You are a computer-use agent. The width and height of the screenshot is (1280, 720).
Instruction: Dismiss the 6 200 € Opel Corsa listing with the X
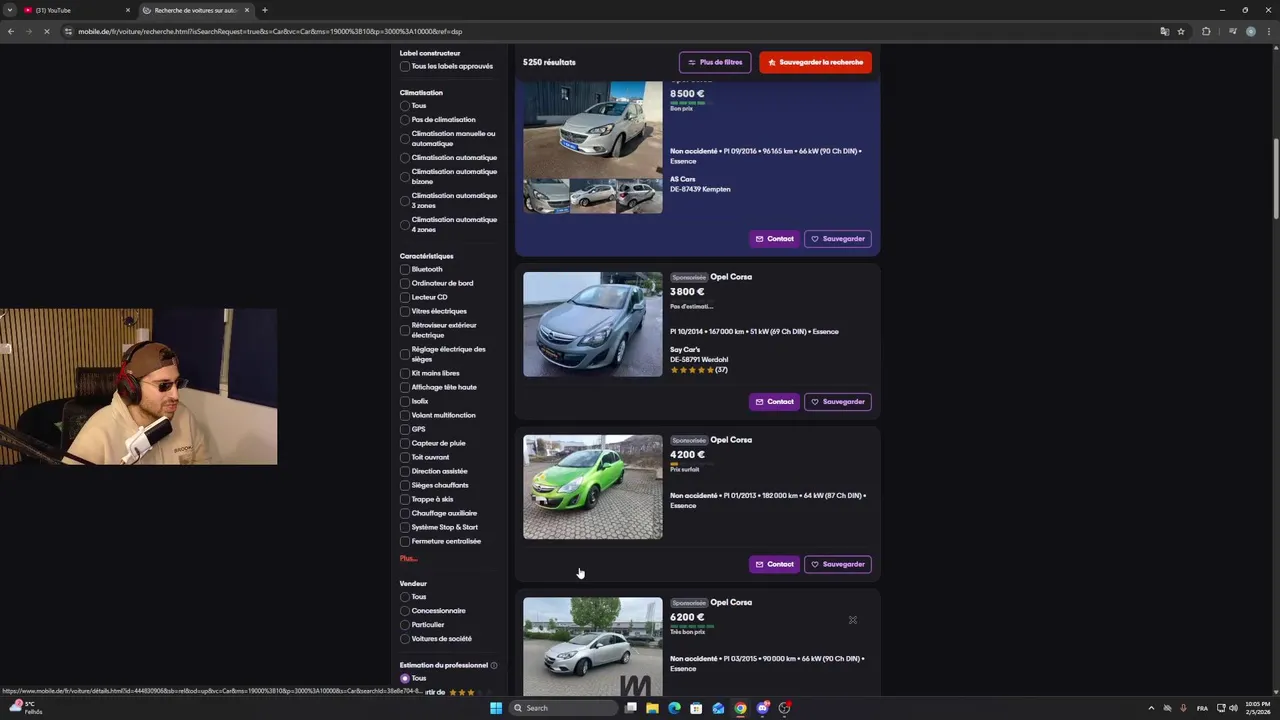[x=853, y=620]
